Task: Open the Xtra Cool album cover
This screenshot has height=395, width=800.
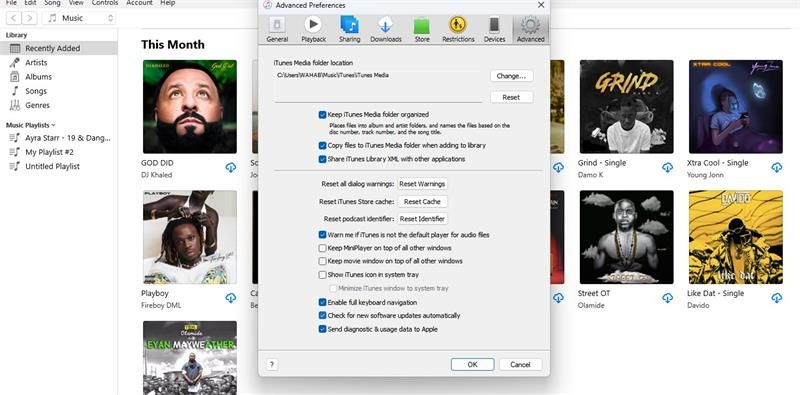Action: pyautogui.click(x=736, y=107)
